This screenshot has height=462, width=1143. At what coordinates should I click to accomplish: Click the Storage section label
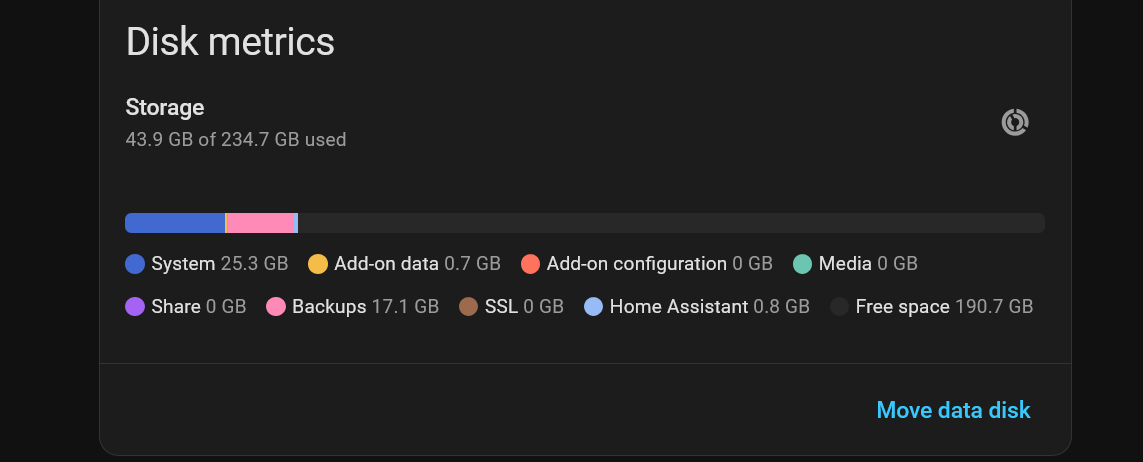coord(165,107)
